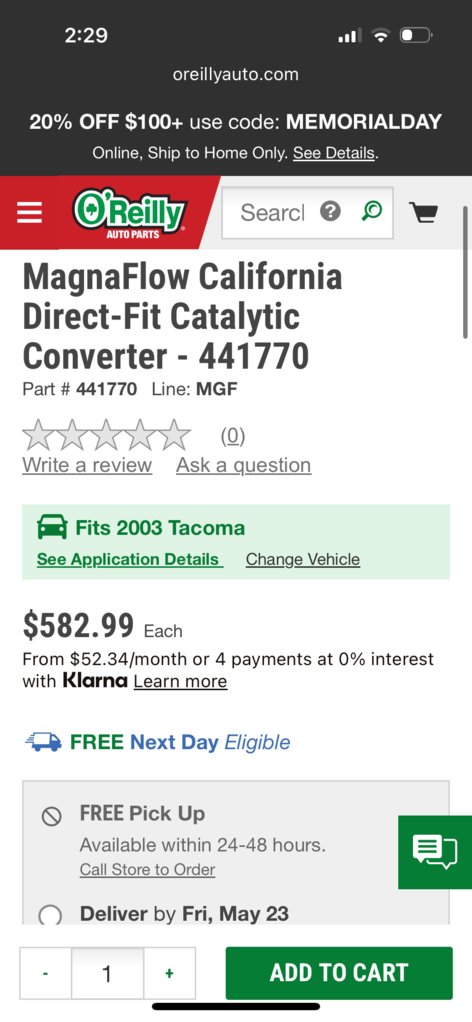Click the green car fitment icon
This screenshot has height=1022, width=472.
click(52, 527)
